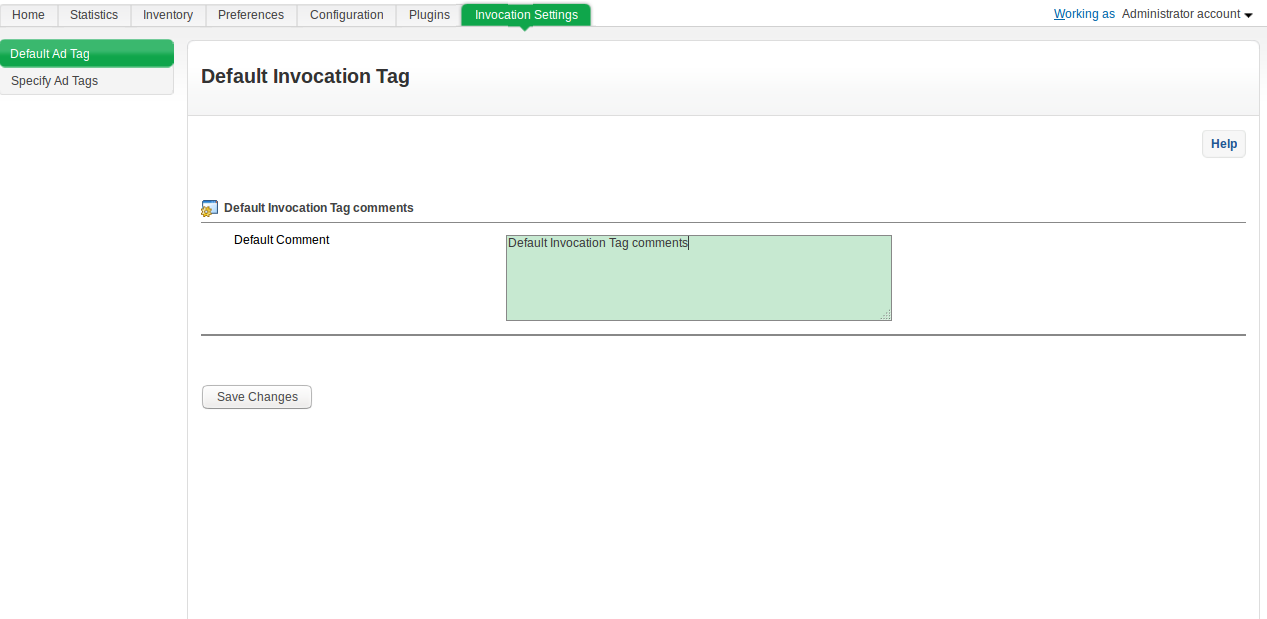
Task: Click the Save Changes button
Action: click(257, 397)
